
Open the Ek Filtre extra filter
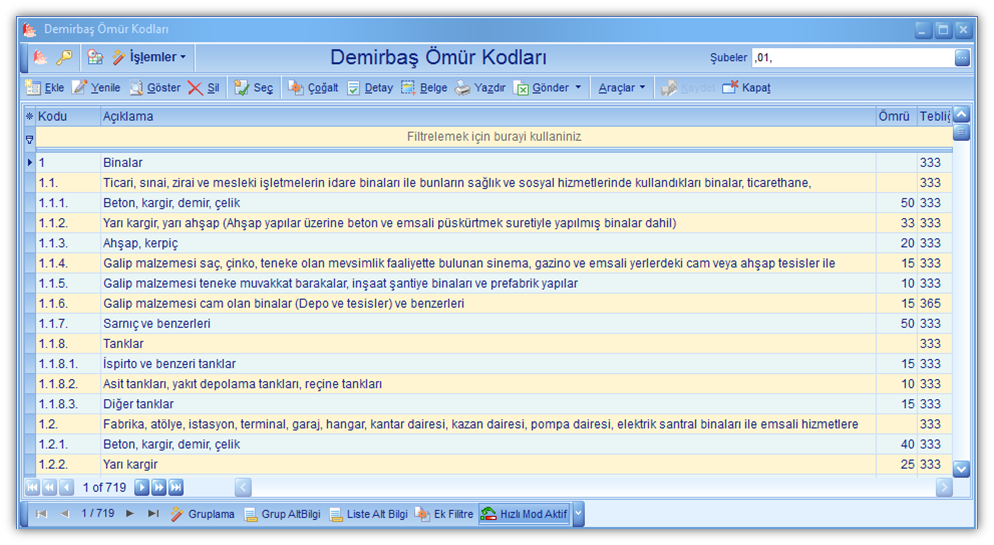(444, 514)
